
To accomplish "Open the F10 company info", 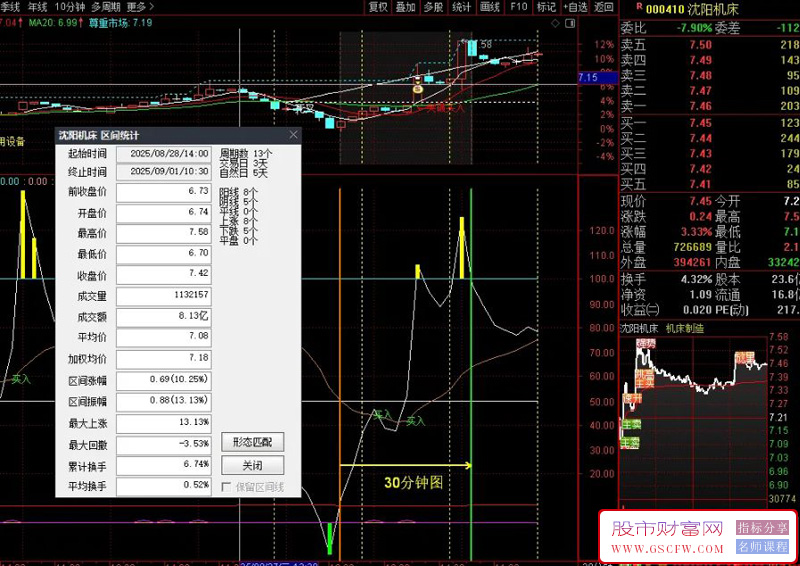I will pyautogui.click(x=518, y=7).
